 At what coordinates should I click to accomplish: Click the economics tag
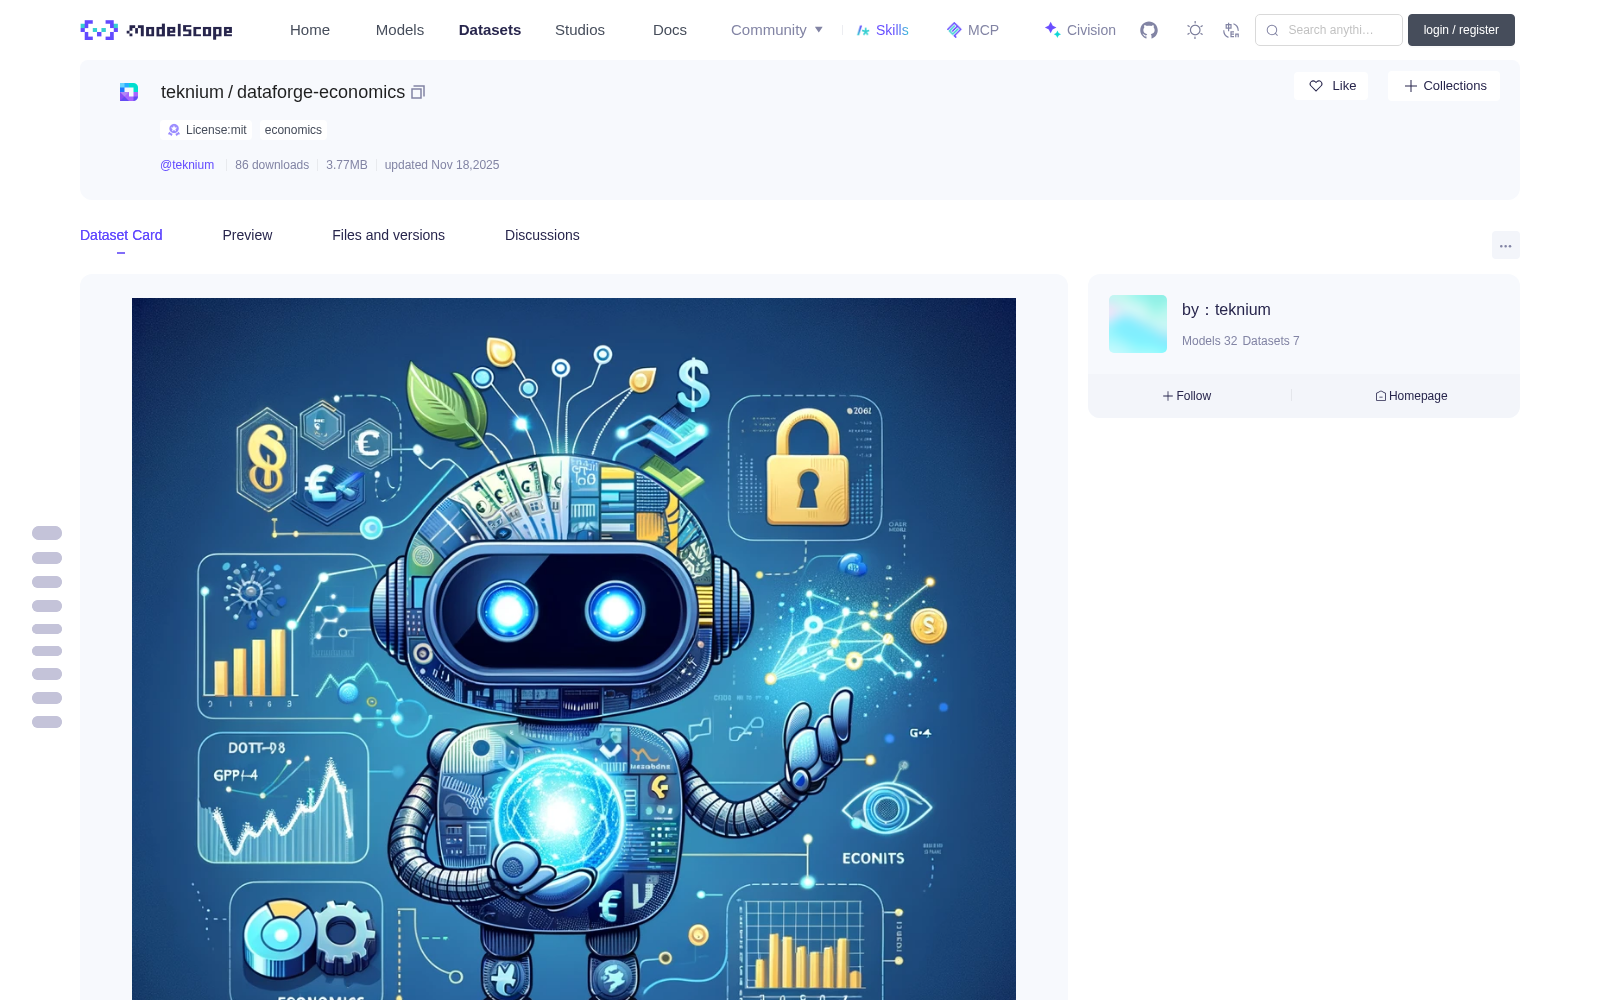pos(293,130)
